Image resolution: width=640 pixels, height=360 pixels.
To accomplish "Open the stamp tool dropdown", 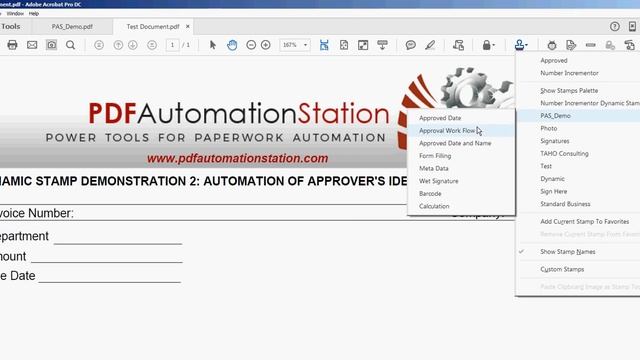I will 521,45.
